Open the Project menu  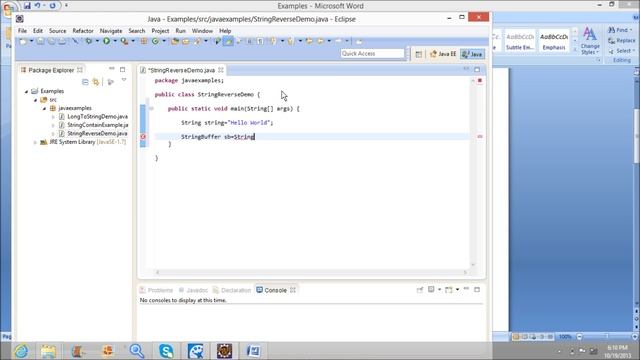pos(160,31)
